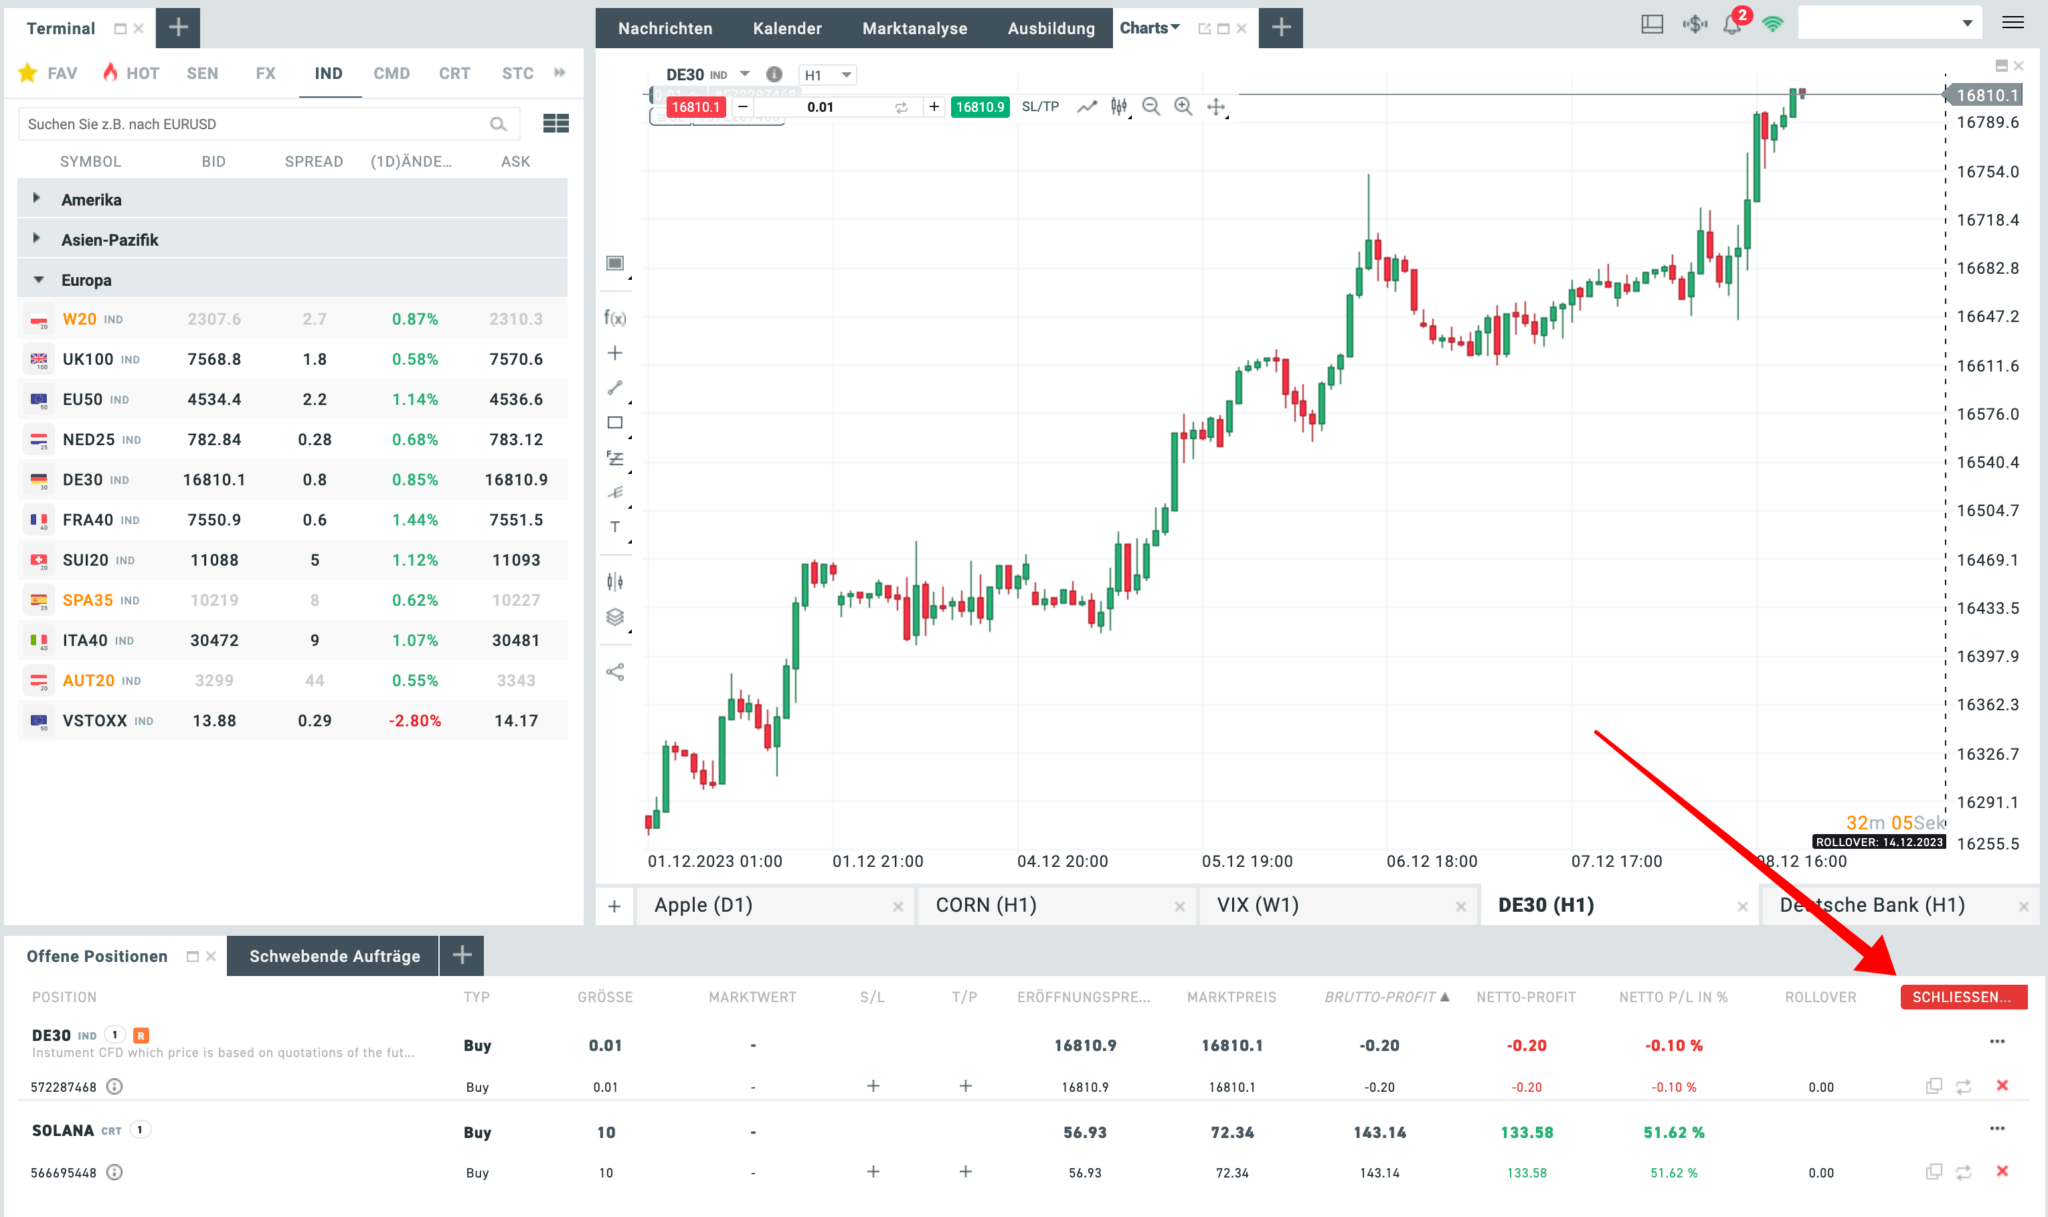Click the search instruments input field
The height and width of the screenshot is (1217, 2048).
(x=260, y=123)
